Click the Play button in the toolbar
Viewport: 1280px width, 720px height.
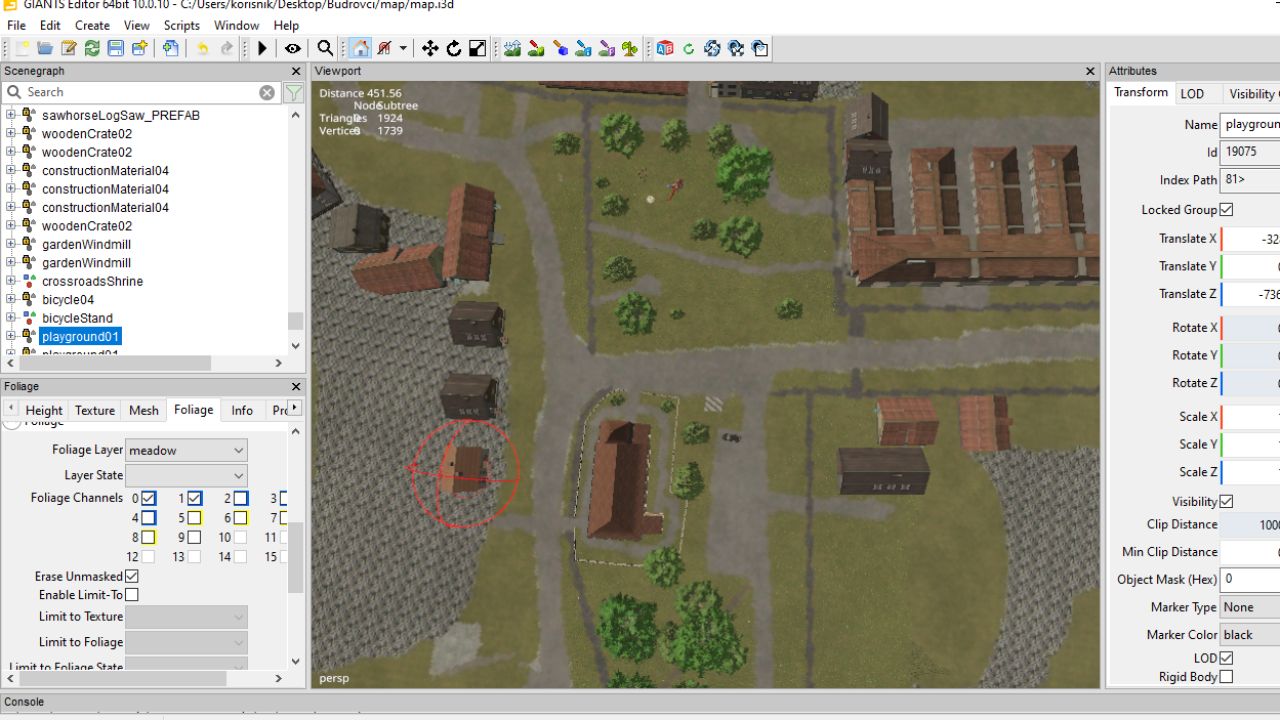click(262, 48)
